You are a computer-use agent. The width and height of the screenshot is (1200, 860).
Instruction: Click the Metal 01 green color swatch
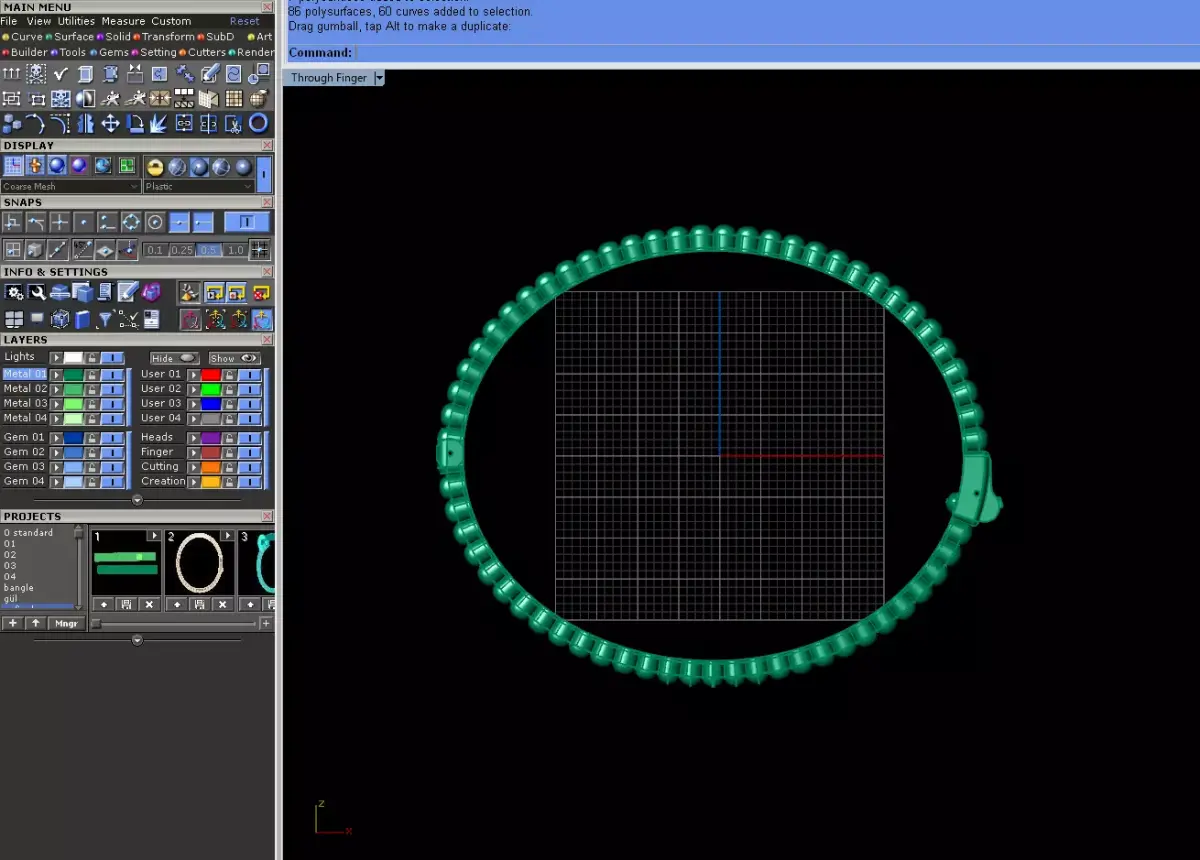pos(73,374)
